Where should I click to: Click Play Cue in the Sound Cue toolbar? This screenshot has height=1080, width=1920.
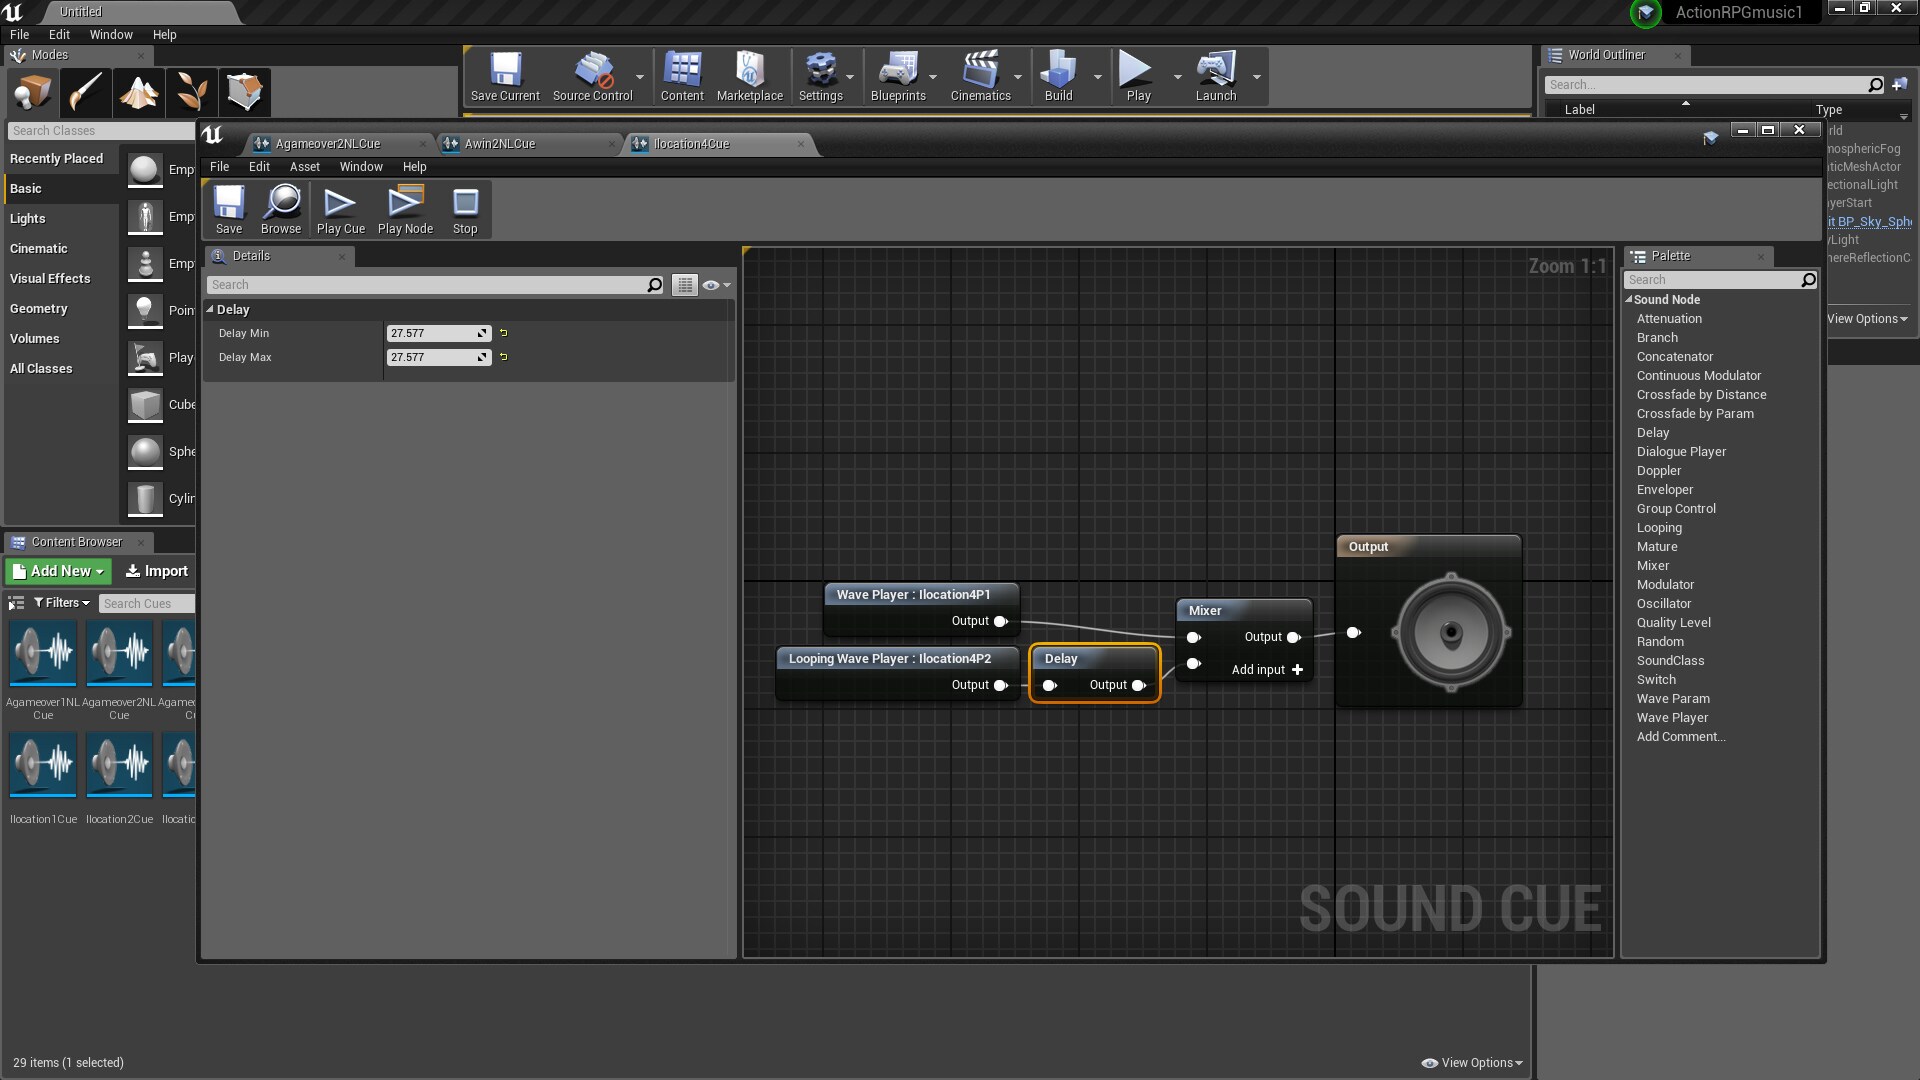(340, 209)
